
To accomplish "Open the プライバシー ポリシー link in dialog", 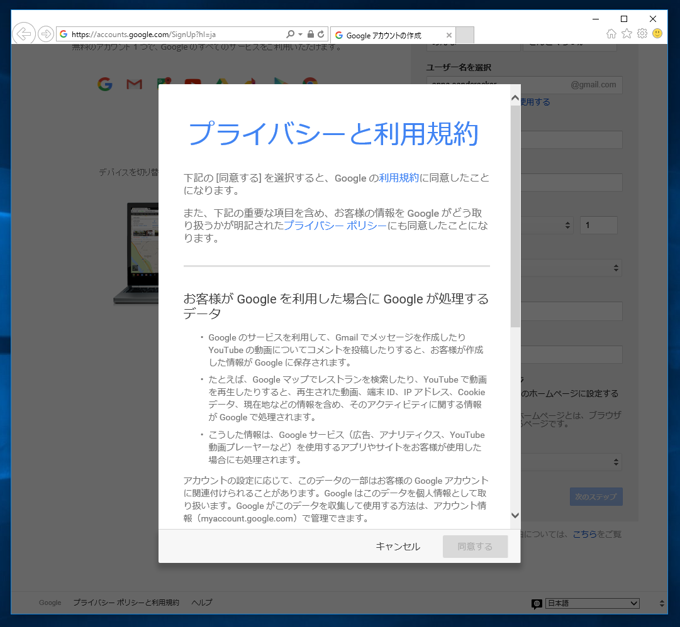I will coord(335,225).
